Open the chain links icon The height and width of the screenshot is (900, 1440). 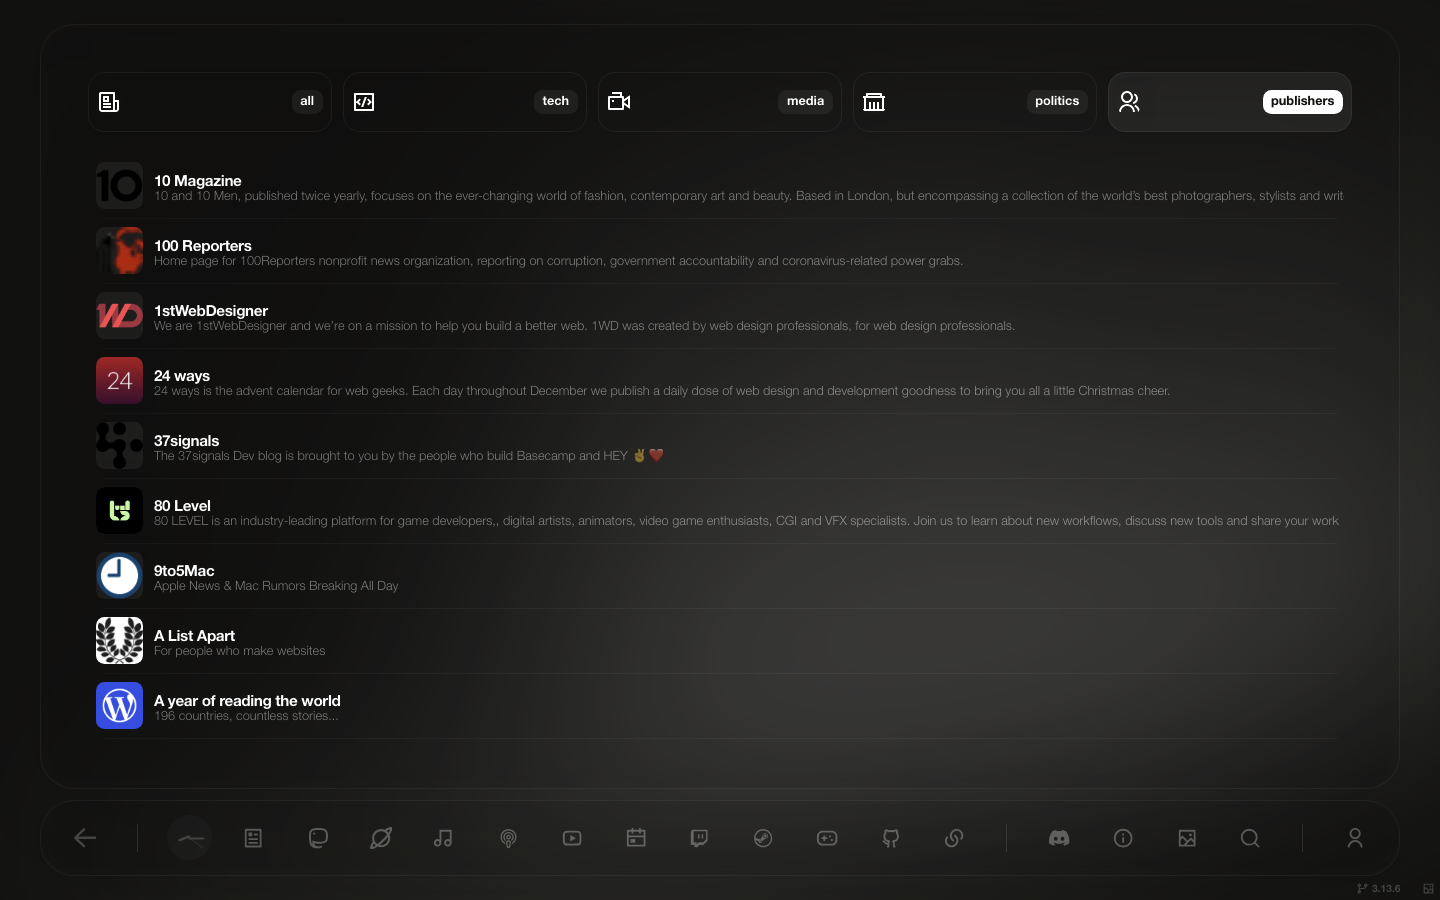click(954, 838)
